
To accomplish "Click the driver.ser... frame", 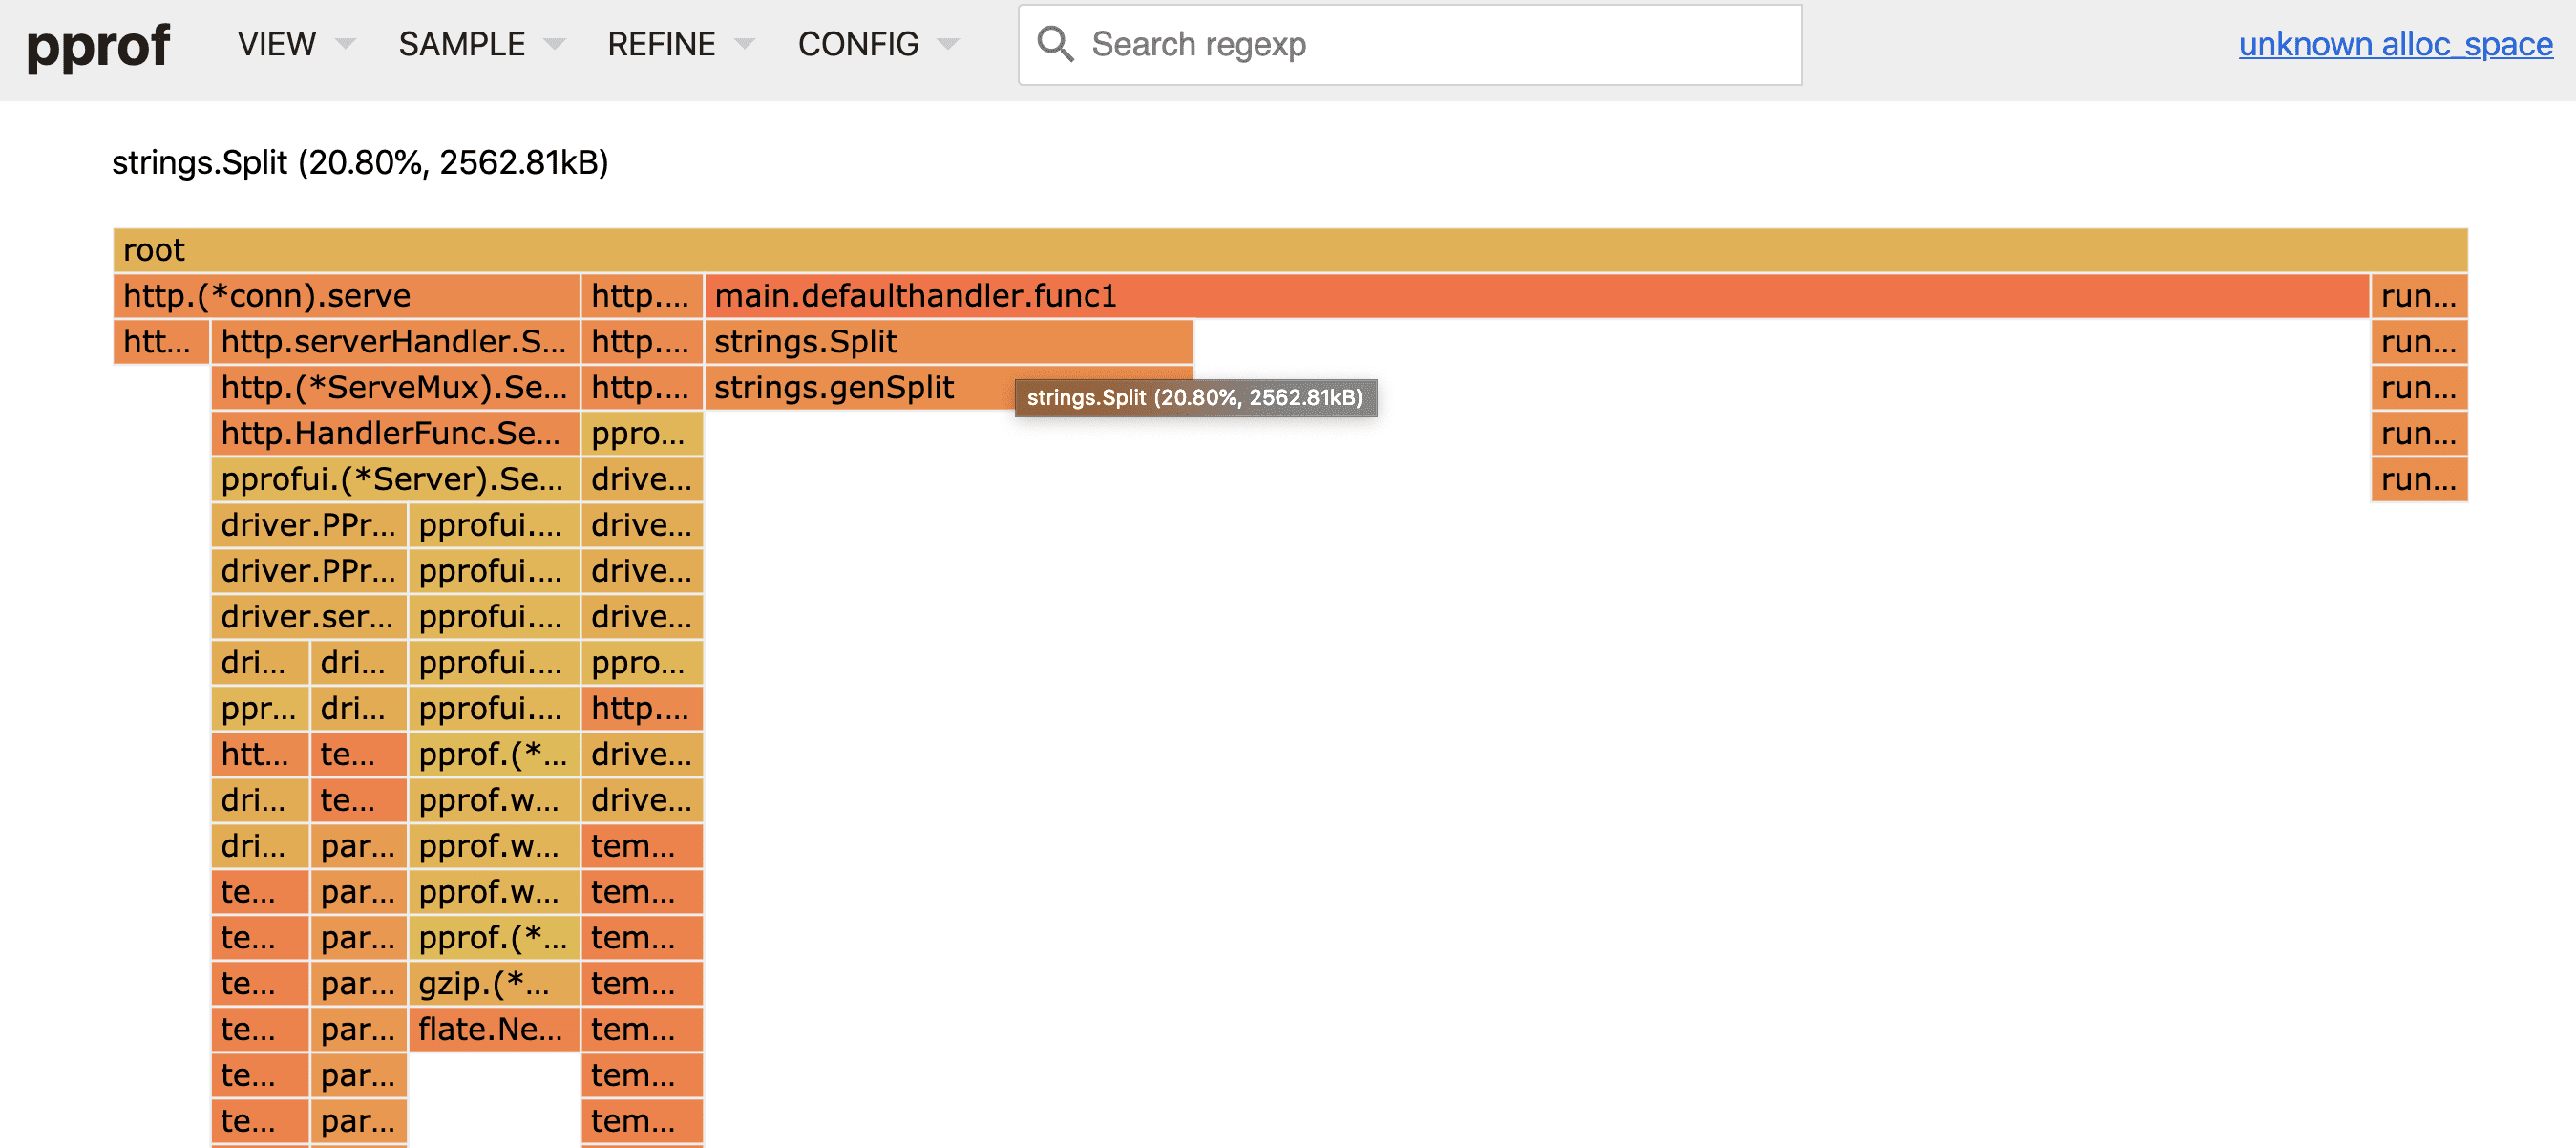I will [x=308, y=617].
